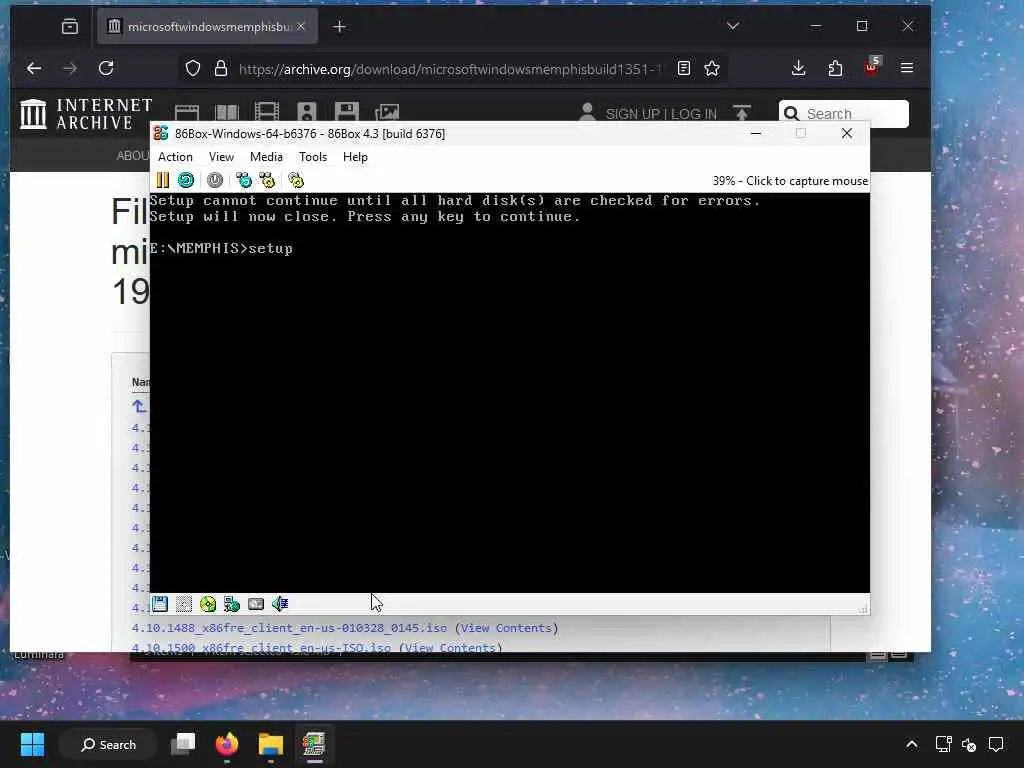Click the emulated screen to capture mouse
Viewport: 1024px width, 768px height.
[x=509, y=392]
